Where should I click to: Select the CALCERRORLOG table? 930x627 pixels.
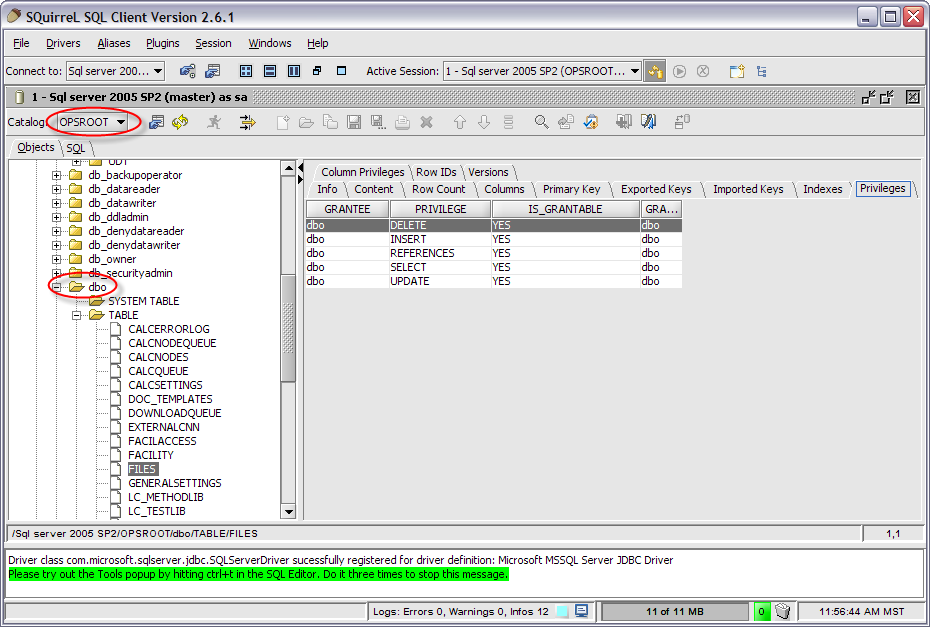tap(168, 329)
